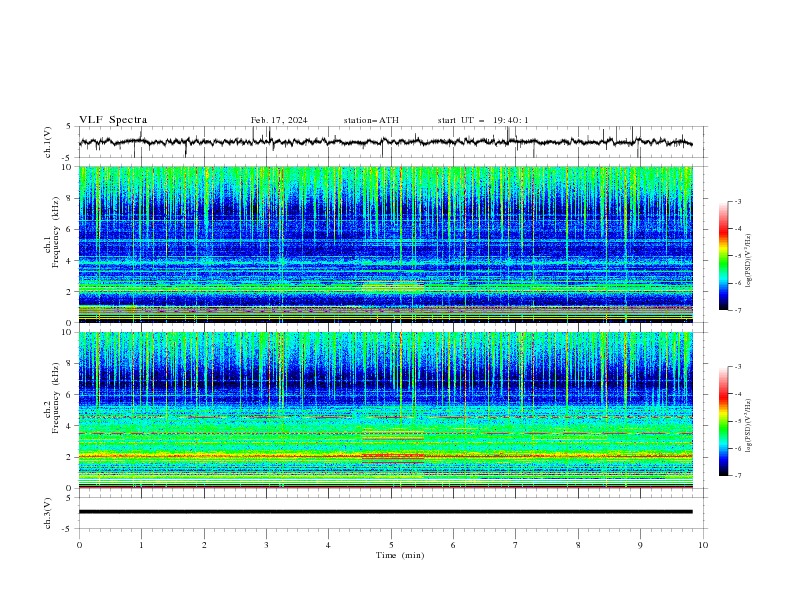
Task: Click the time axis tick label "5"
Action: (391, 545)
